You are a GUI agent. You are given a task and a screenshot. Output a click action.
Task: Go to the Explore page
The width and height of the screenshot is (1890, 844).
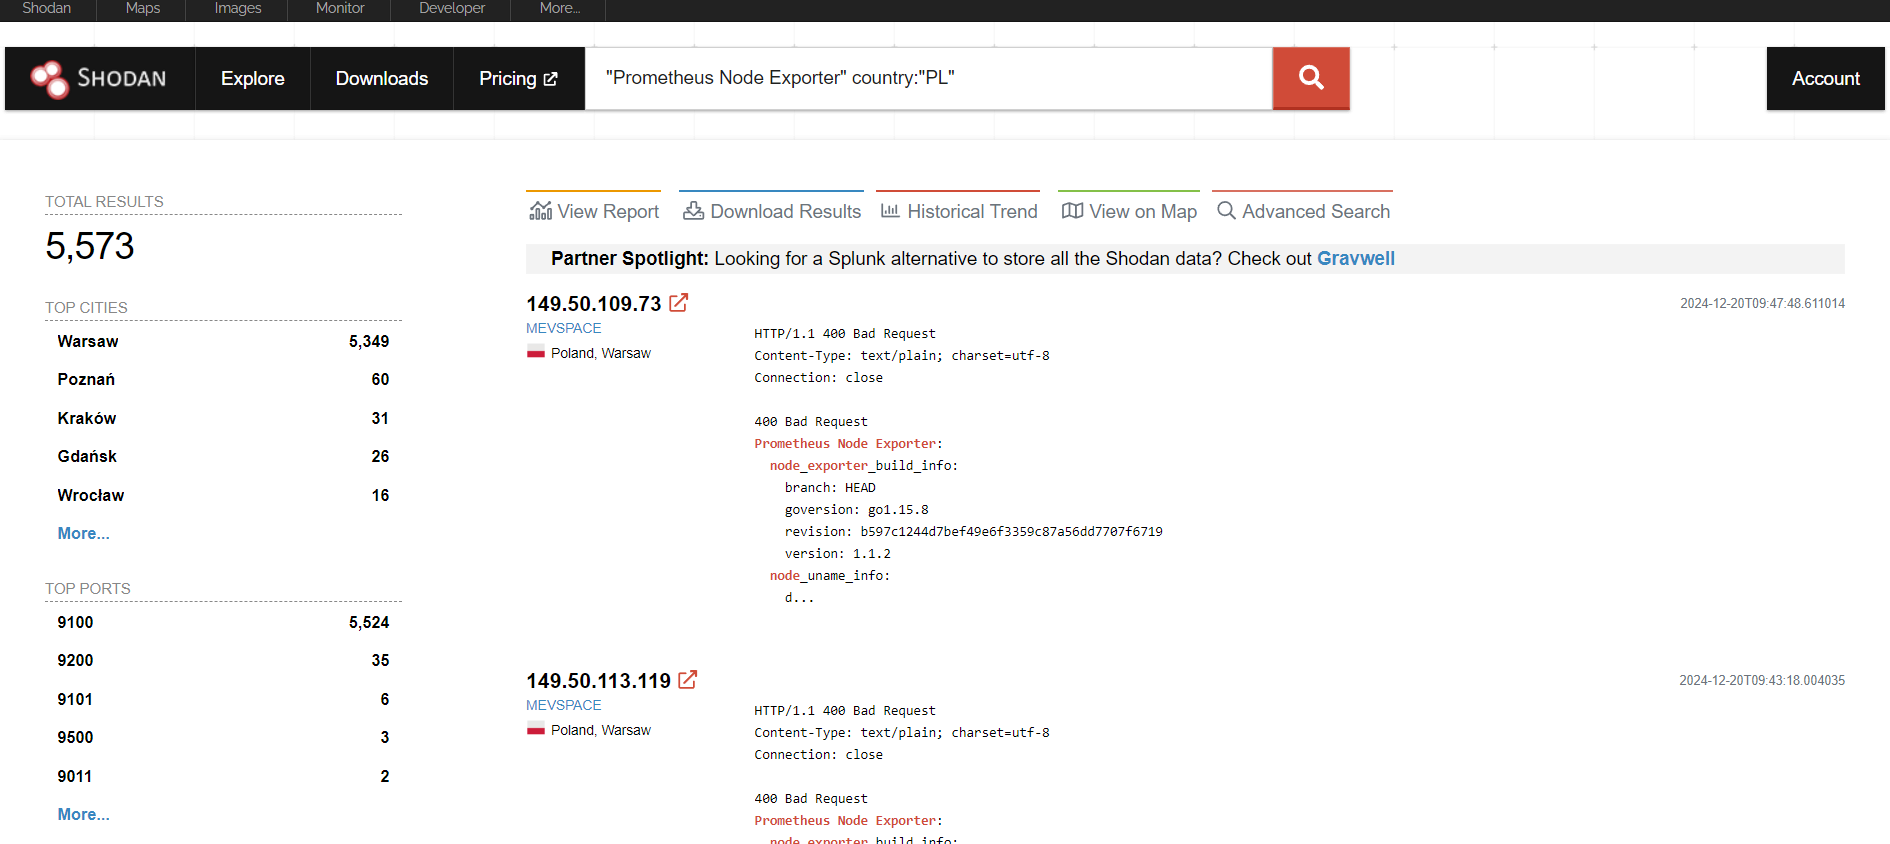pyautogui.click(x=253, y=78)
